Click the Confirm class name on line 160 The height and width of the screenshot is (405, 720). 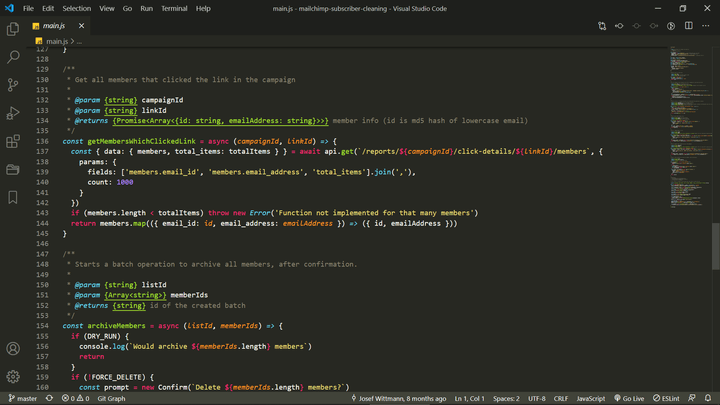[x=172, y=388]
